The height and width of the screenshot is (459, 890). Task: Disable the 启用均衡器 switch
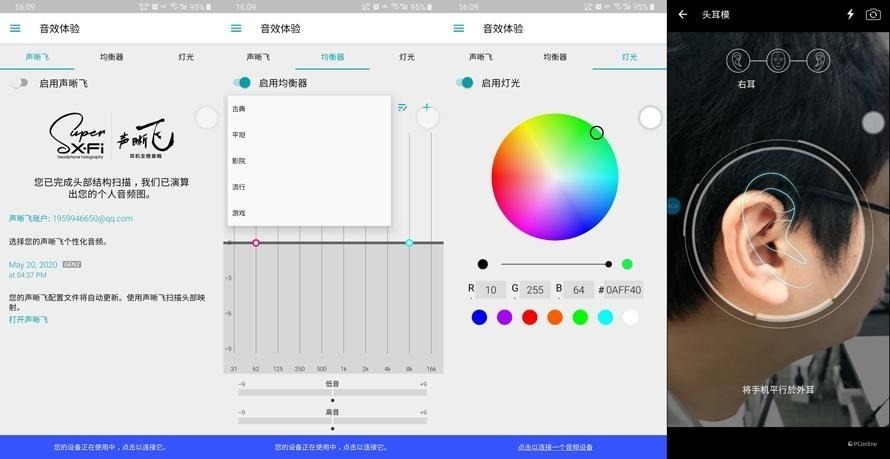(242, 83)
